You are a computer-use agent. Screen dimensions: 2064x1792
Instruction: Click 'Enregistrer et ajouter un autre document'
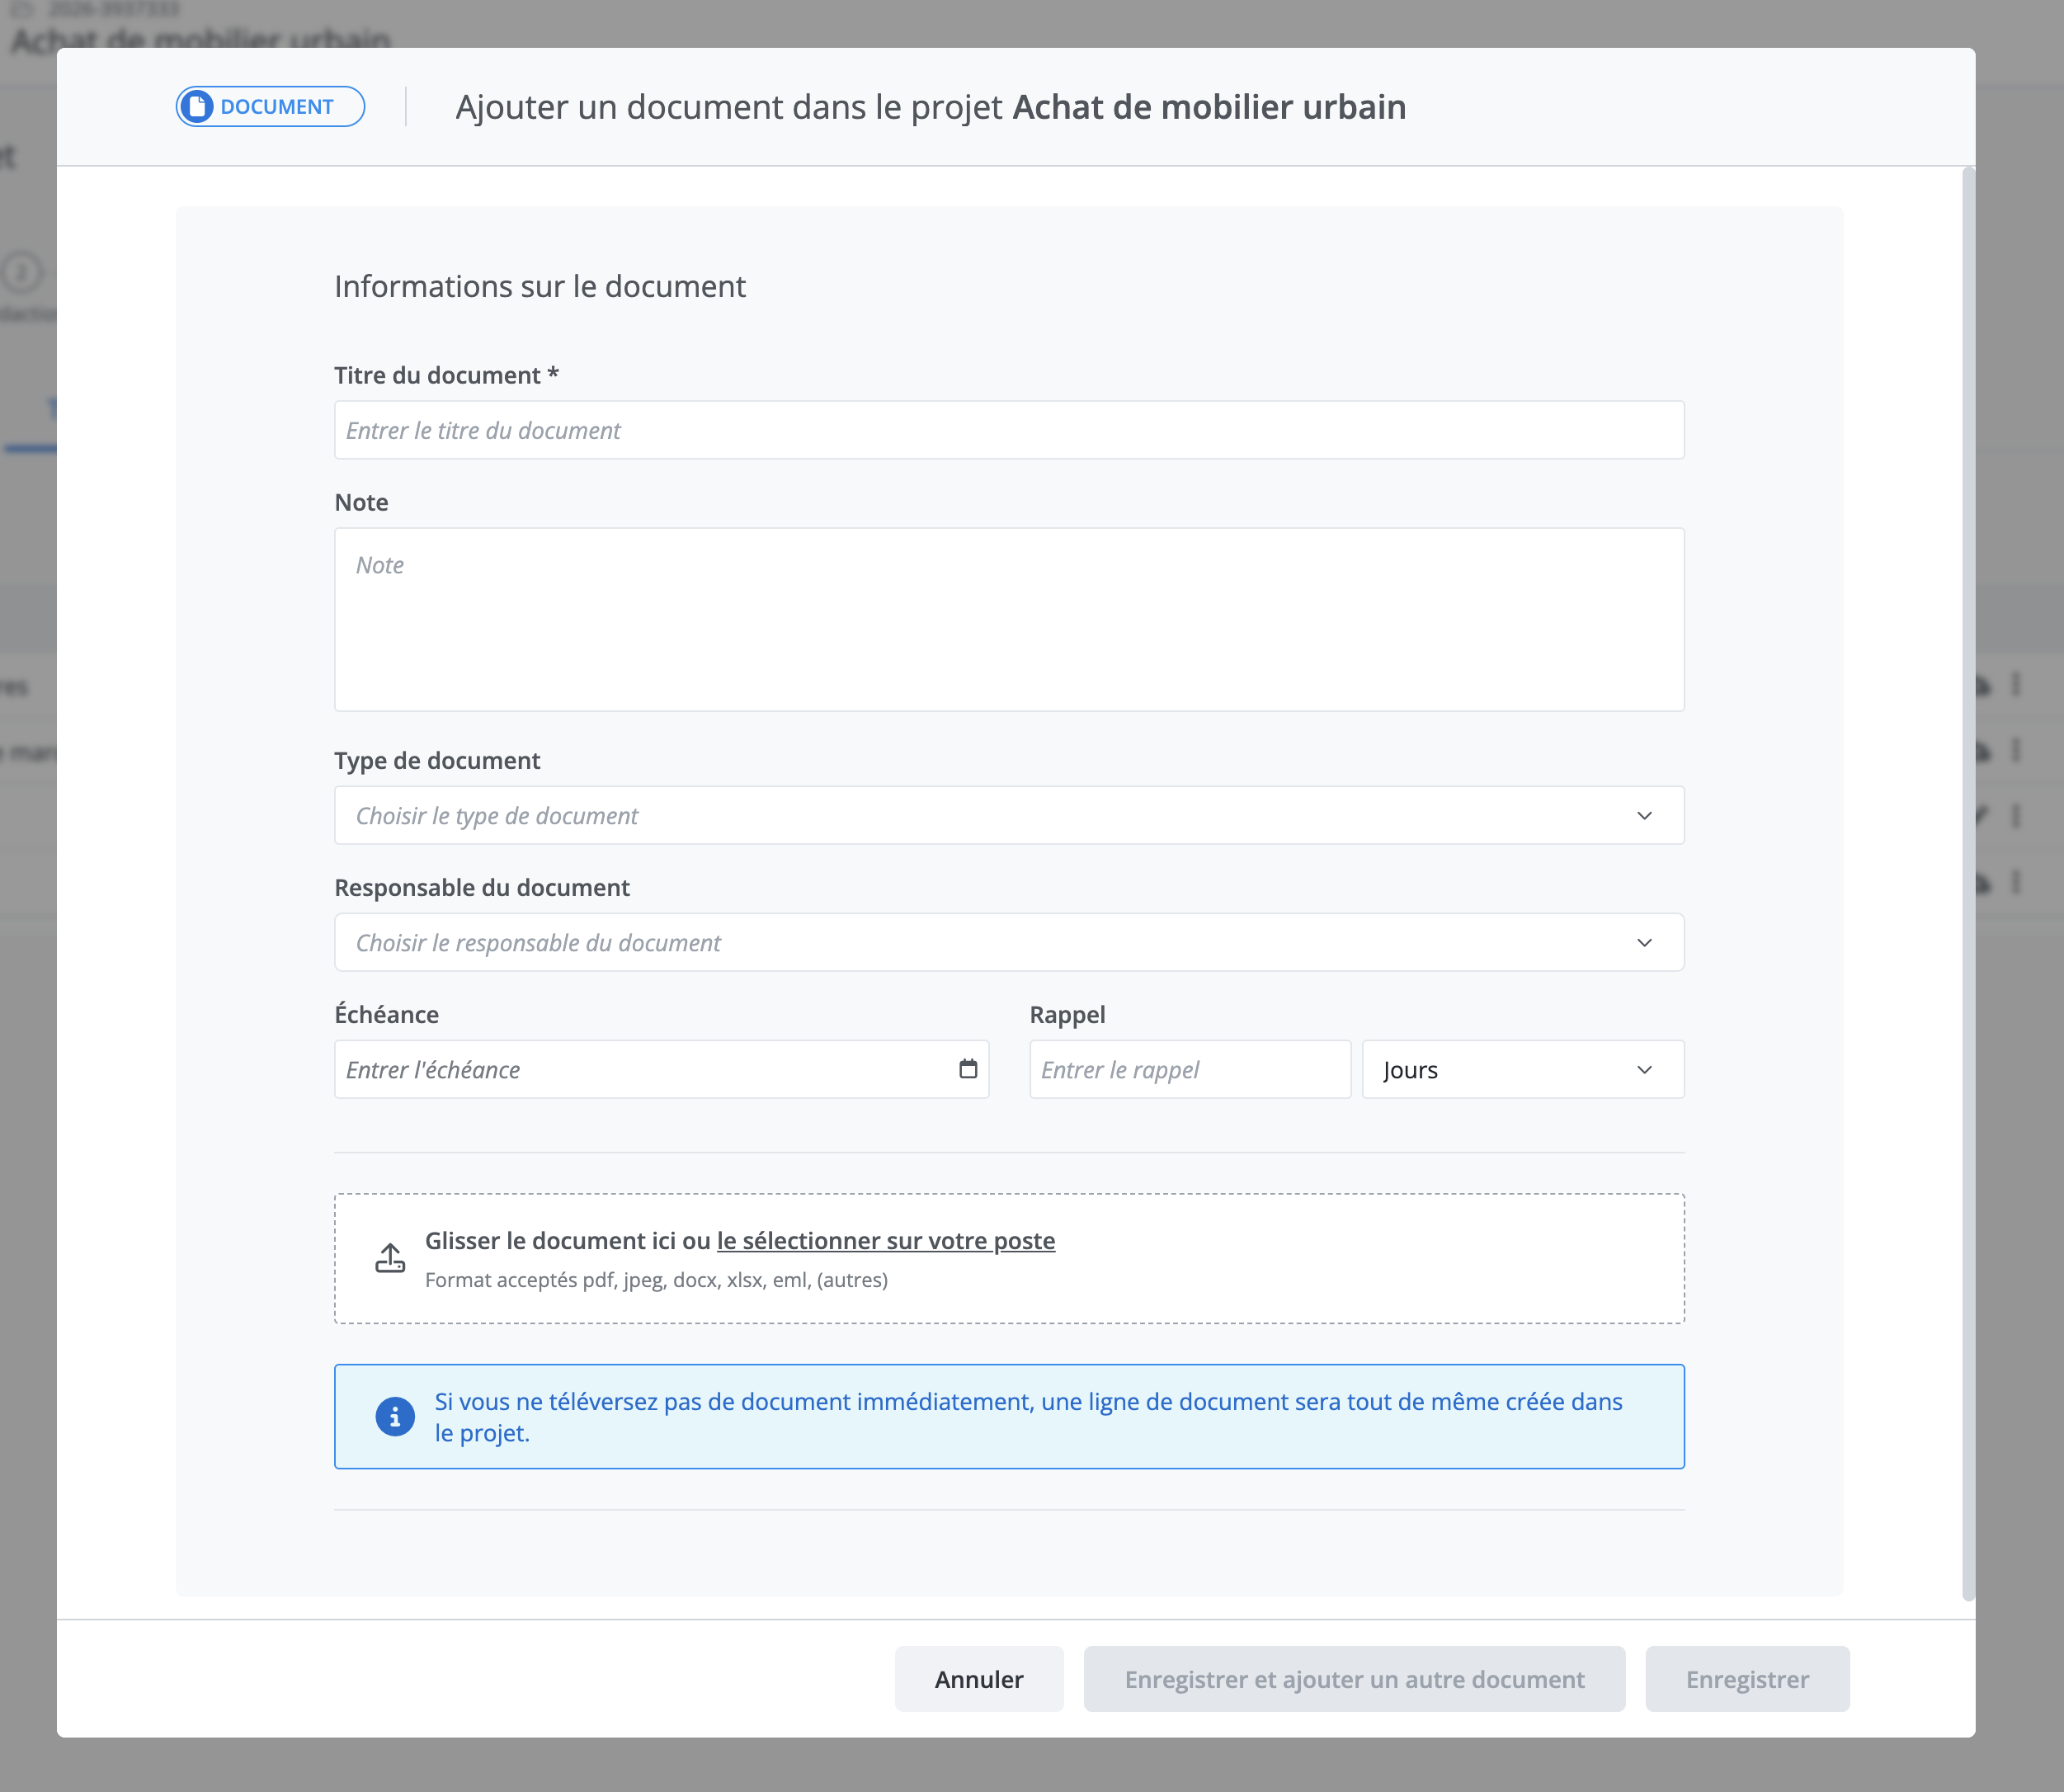pos(1354,1679)
